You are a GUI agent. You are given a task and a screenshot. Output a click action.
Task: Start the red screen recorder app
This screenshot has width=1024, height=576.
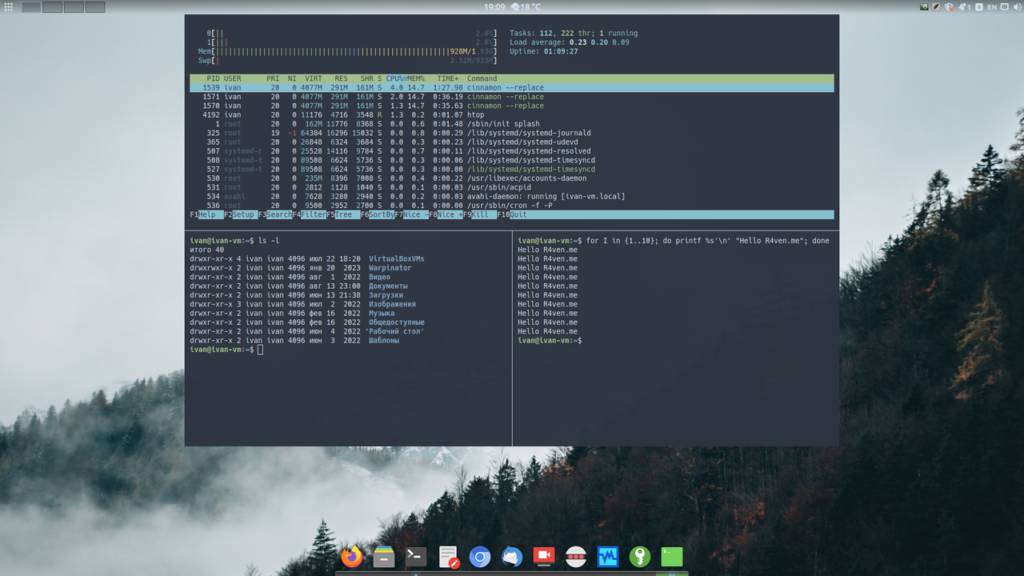point(543,557)
